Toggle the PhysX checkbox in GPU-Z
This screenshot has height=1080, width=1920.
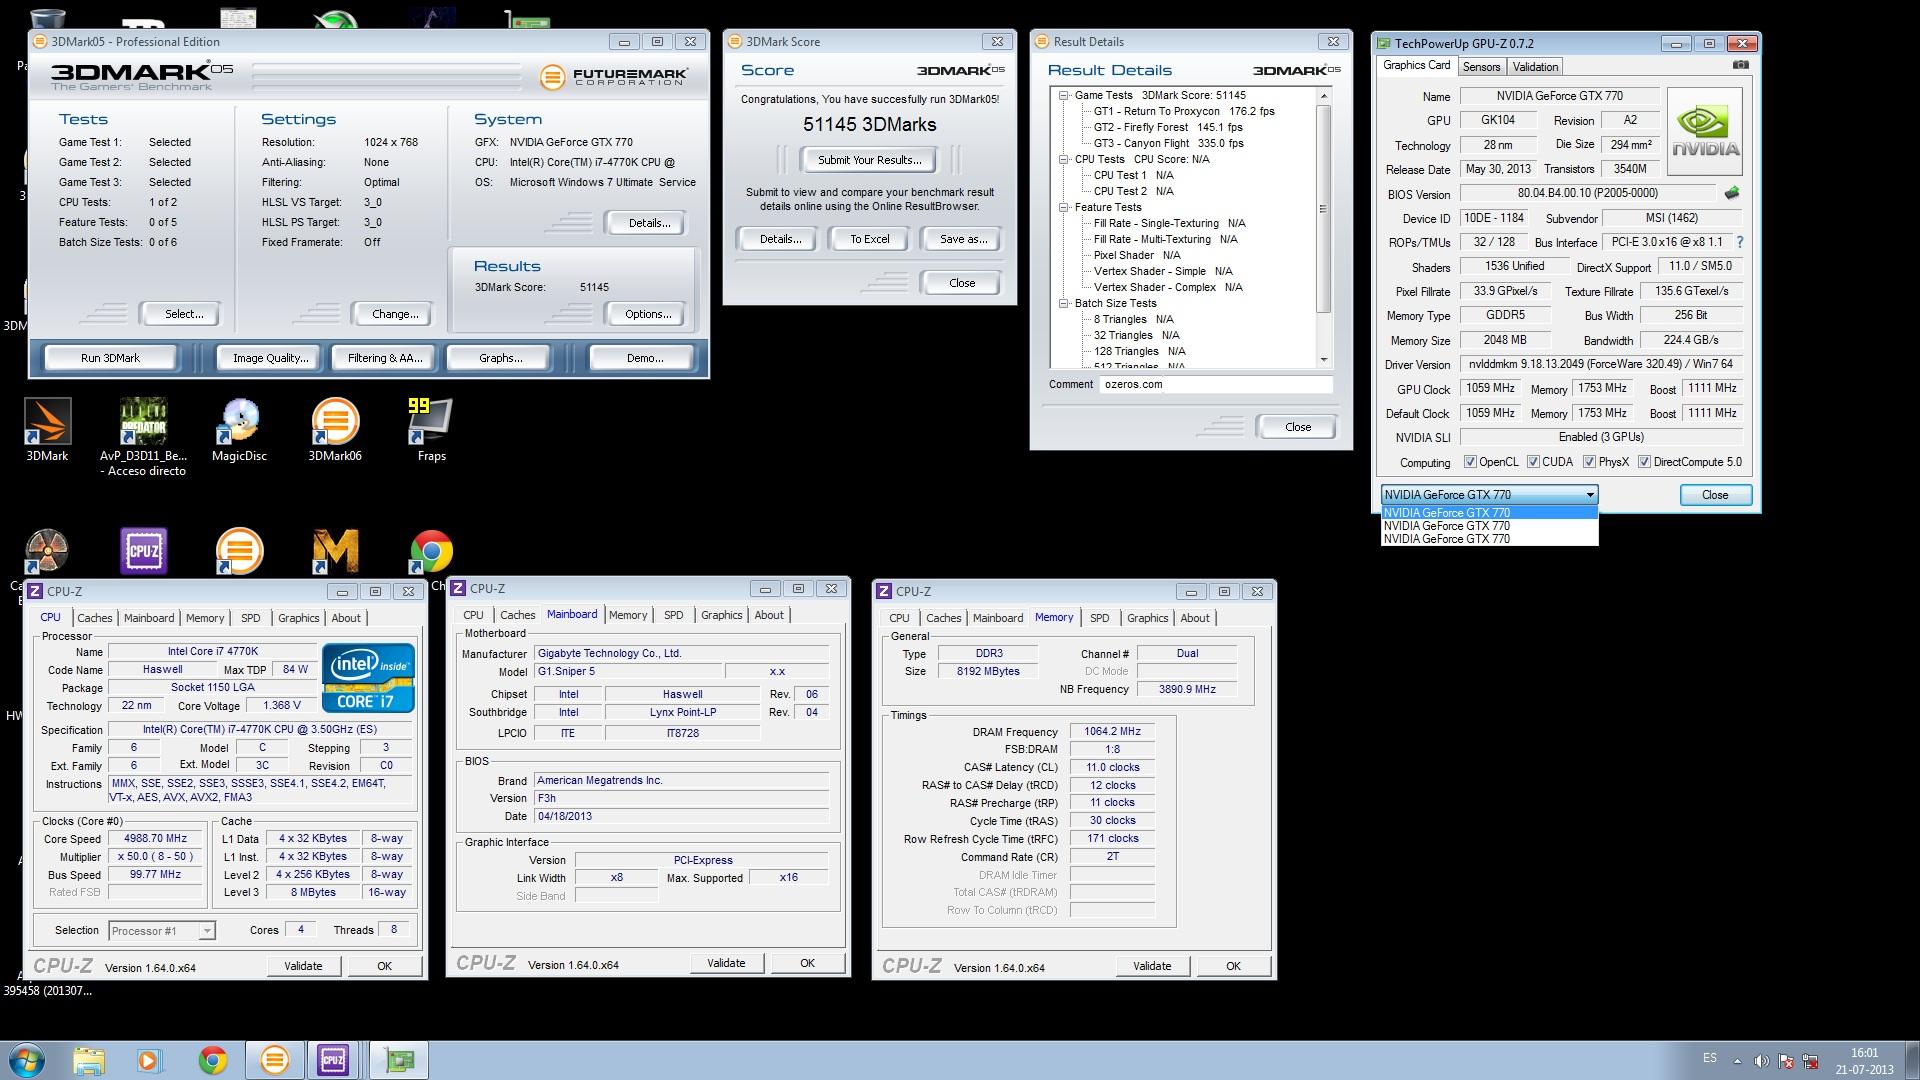(x=1589, y=462)
